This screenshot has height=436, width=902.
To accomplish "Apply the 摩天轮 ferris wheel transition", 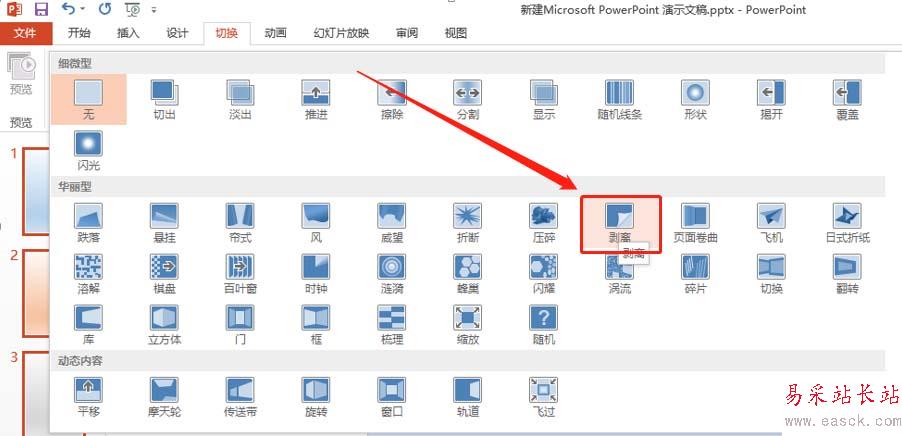I will point(165,396).
